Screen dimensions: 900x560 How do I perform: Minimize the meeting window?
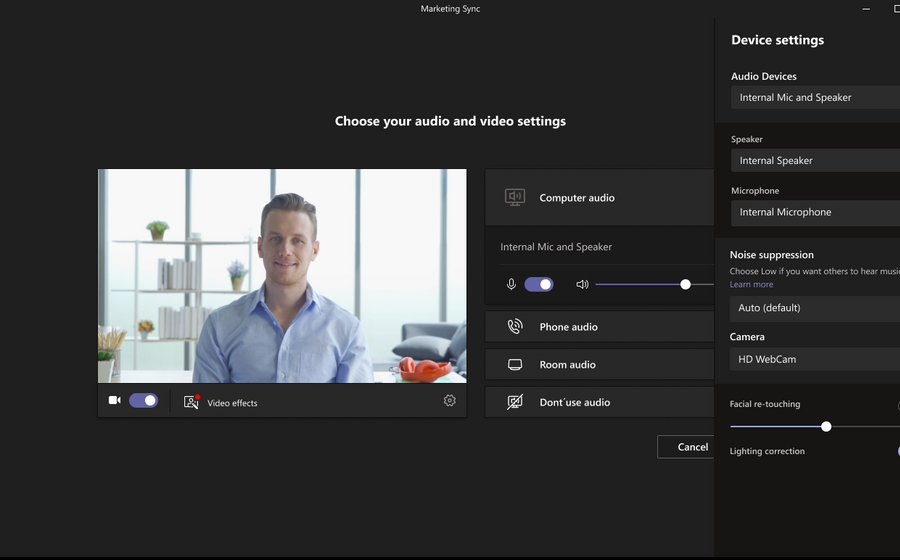[x=866, y=9]
